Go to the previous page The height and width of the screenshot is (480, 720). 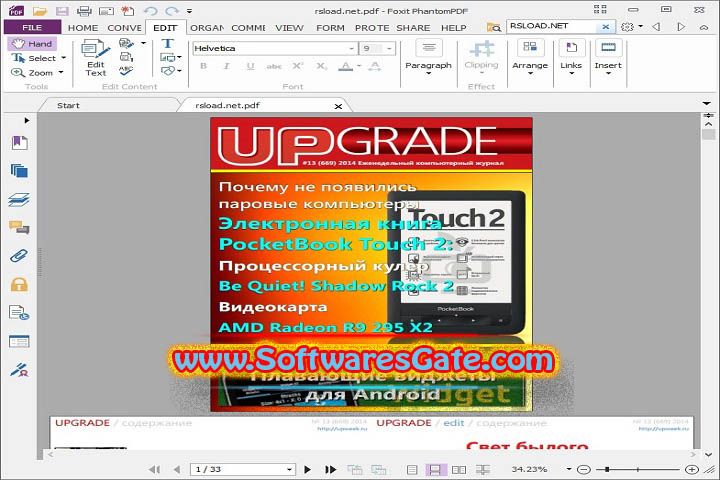pyautogui.click(x=177, y=469)
